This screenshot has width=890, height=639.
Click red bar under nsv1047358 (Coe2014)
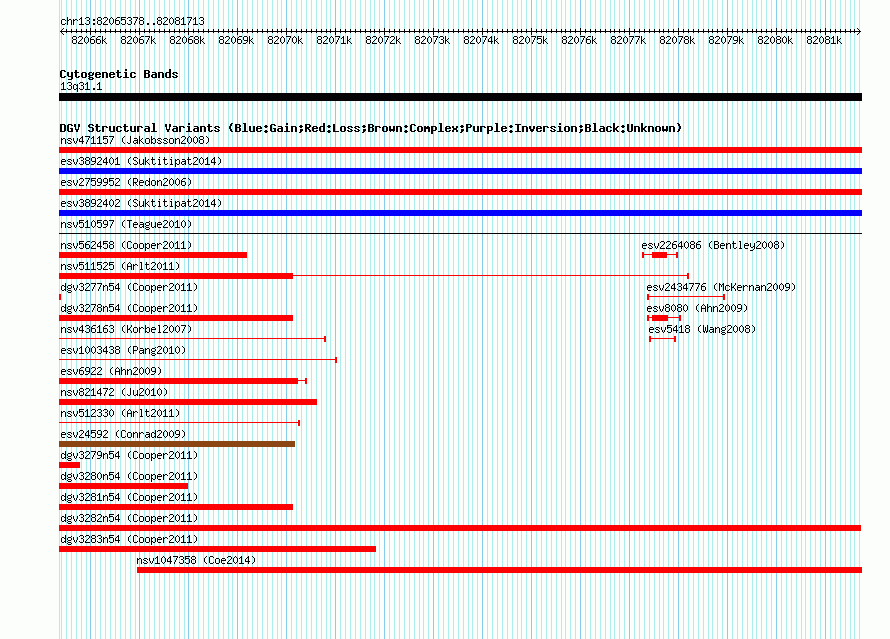[499, 570]
